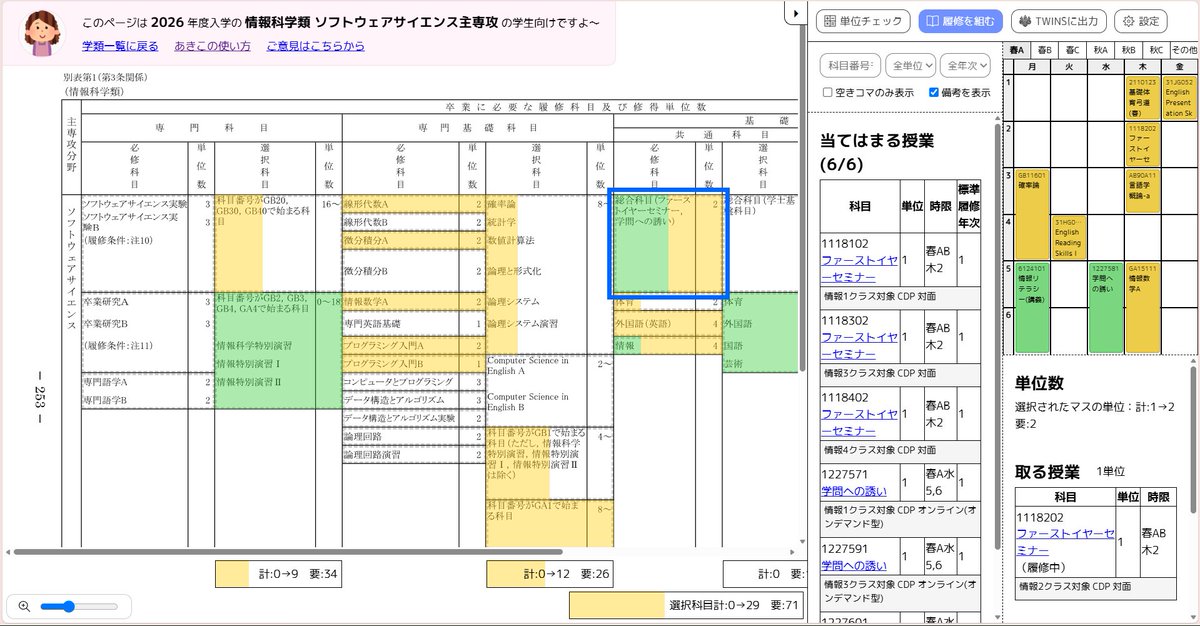
Task: Select GA15111 情報数学A card in the timetable
Action: (x=1143, y=308)
